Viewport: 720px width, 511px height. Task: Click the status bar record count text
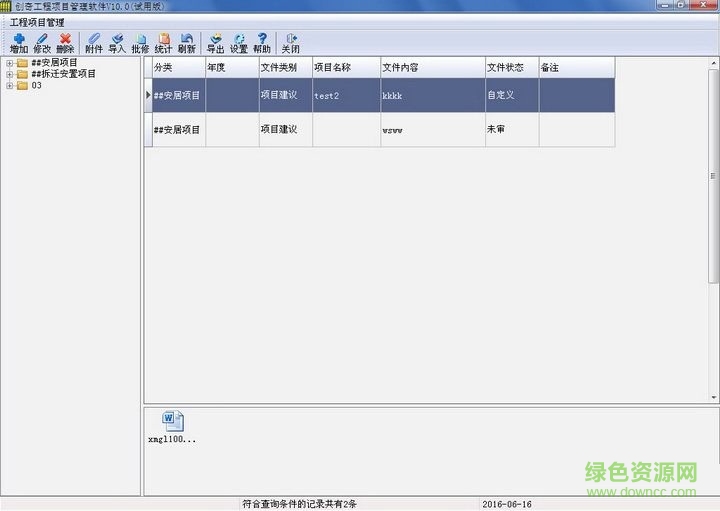pos(299,504)
